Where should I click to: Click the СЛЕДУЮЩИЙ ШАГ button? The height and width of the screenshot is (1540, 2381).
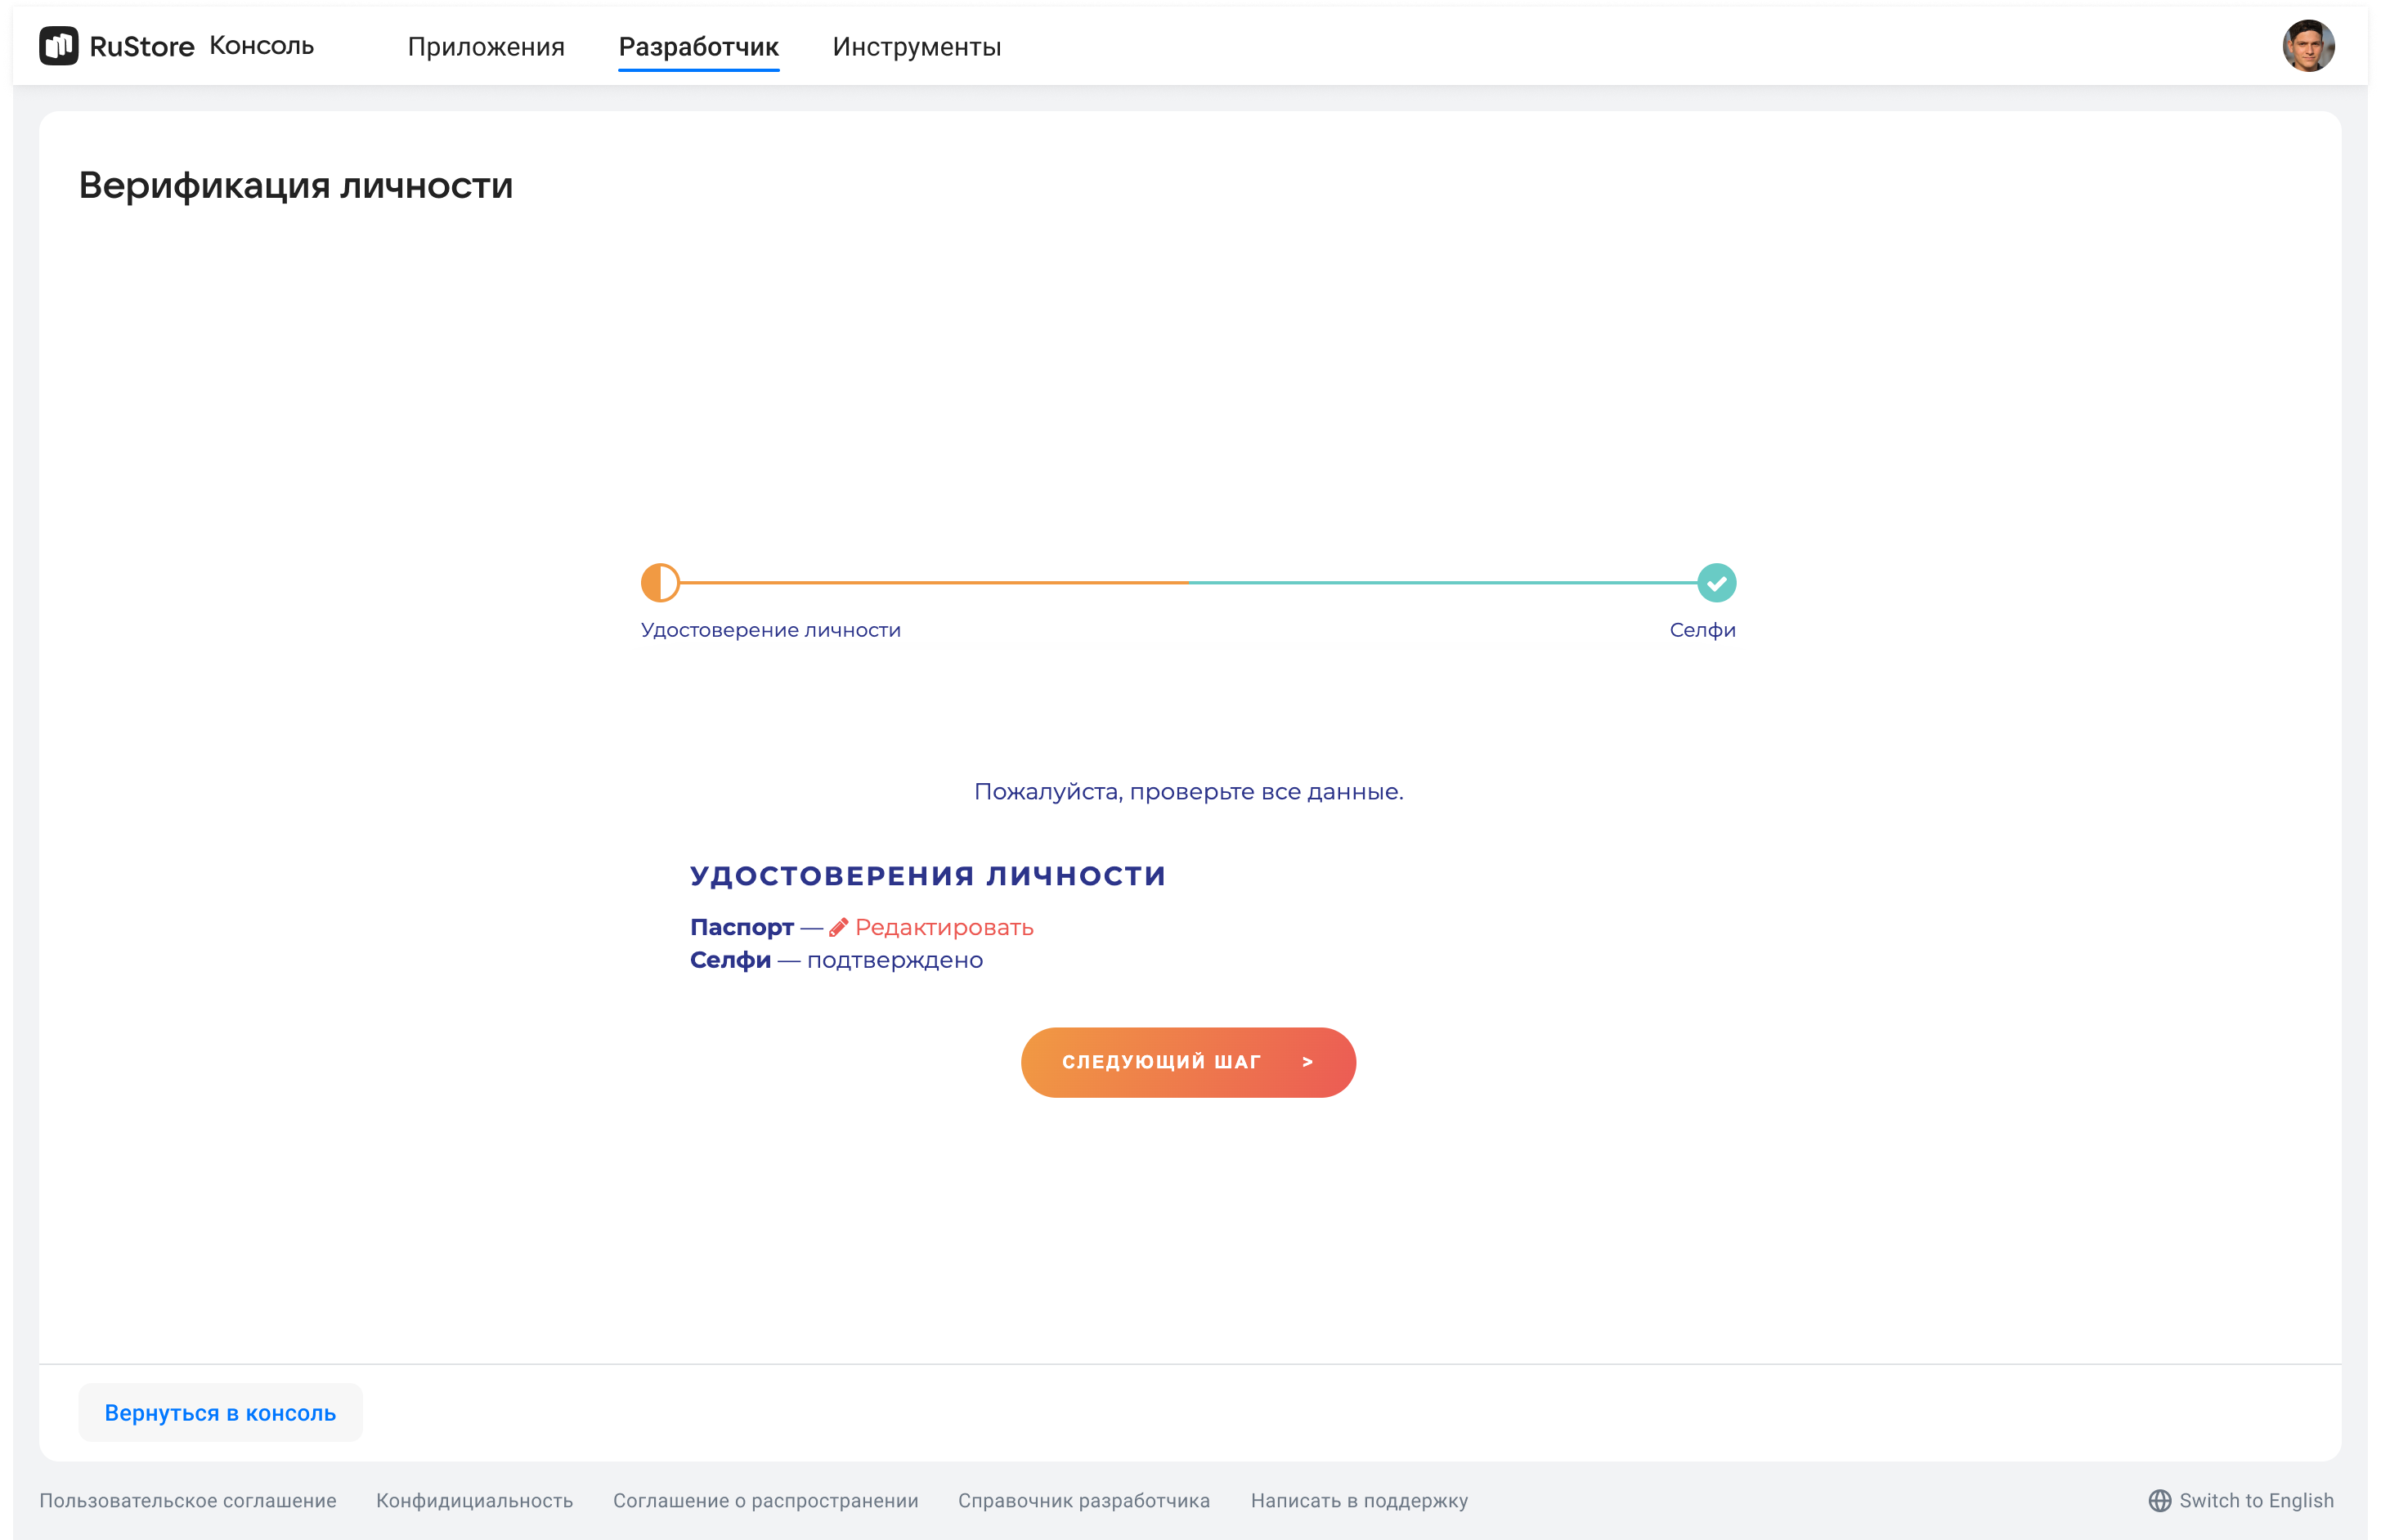tap(1188, 1062)
